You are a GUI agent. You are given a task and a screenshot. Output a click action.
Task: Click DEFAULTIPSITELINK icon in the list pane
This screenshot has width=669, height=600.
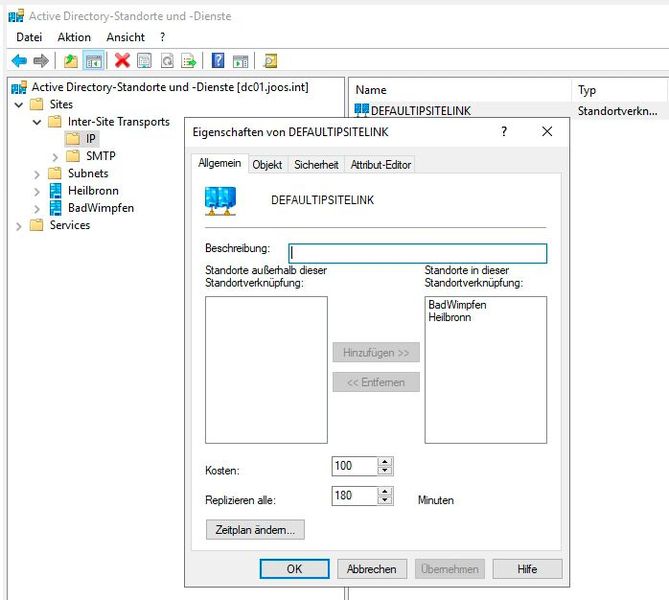pos(361,110)
